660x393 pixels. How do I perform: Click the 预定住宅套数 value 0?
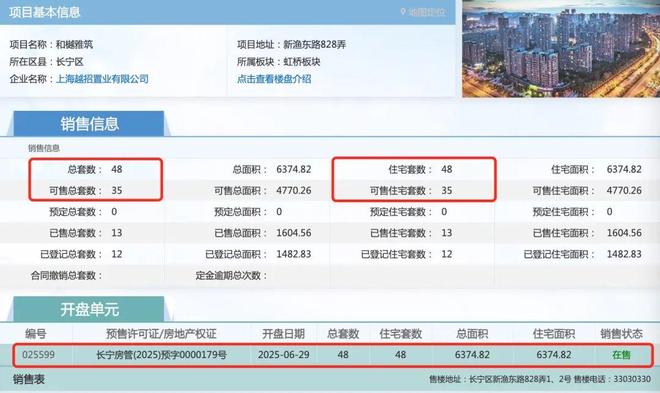444,212
